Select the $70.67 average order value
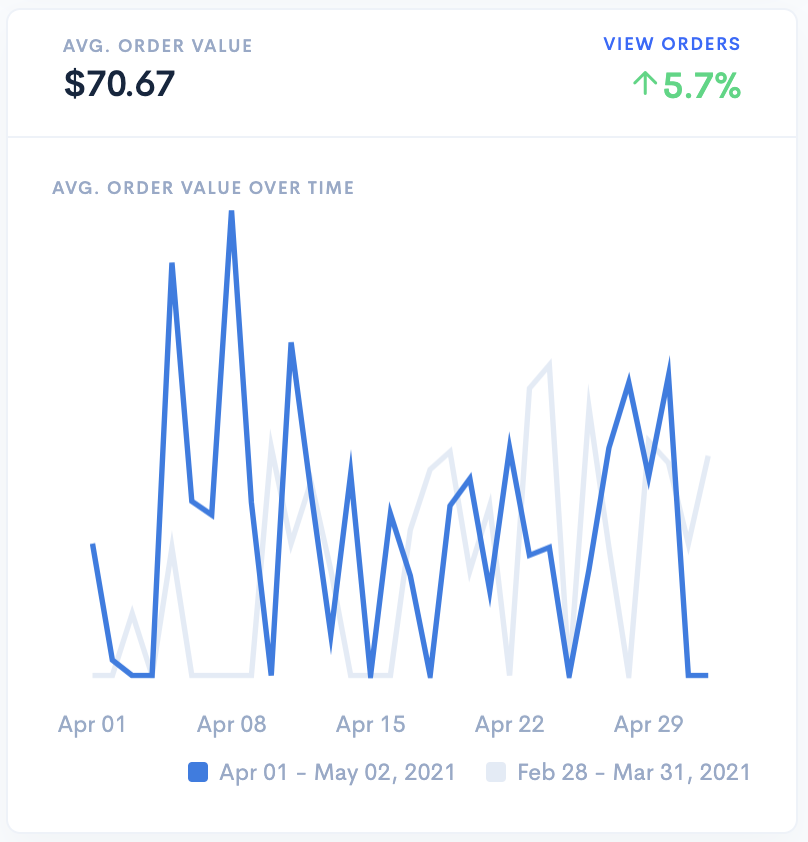 tap(119, 83)
